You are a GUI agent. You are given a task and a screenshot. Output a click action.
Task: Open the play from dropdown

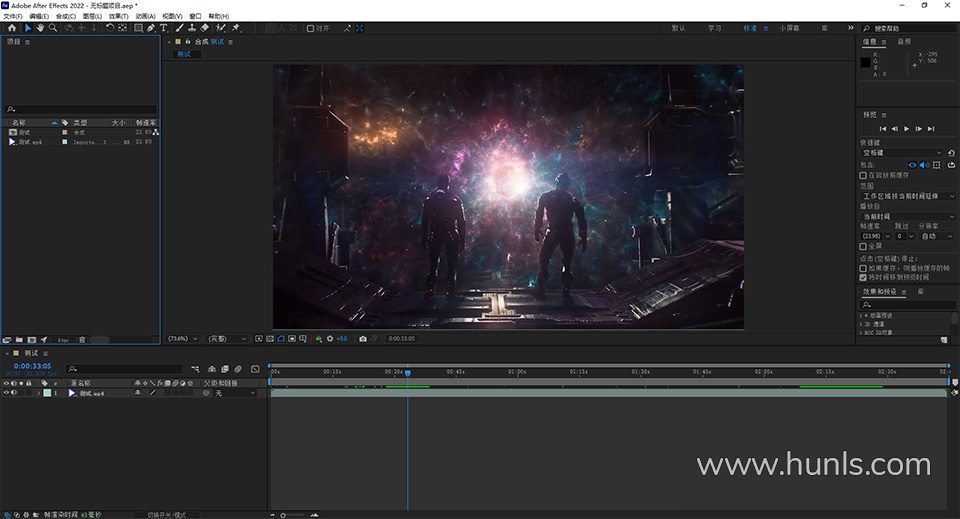[x=908, y=217]
